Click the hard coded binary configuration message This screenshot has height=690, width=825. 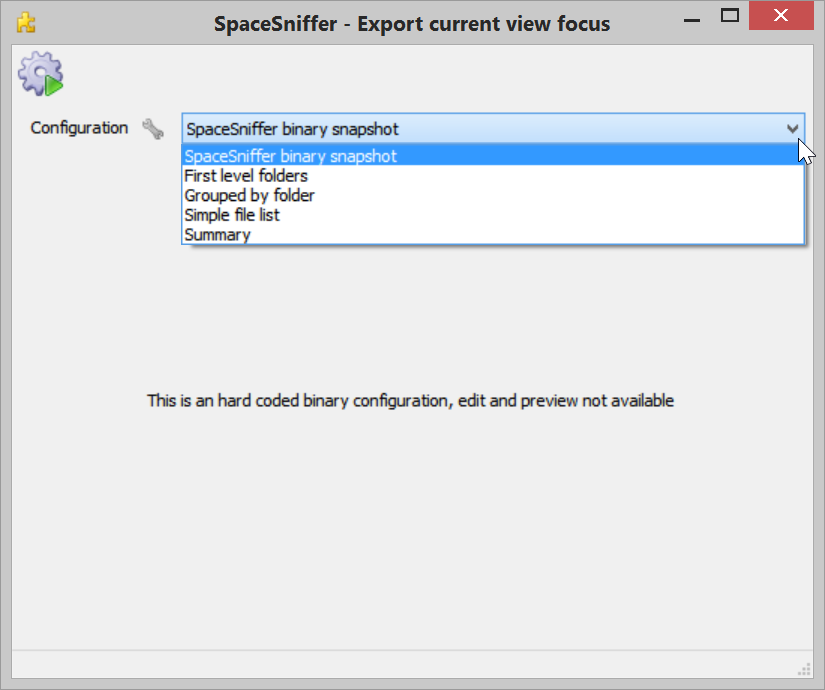[x=410, y=401]
